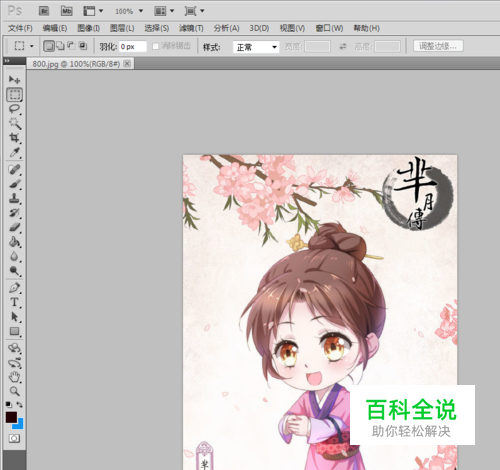Select the 3D Object Rotate tool
Viewport: 500px width, 470px height.
(14, 348)
